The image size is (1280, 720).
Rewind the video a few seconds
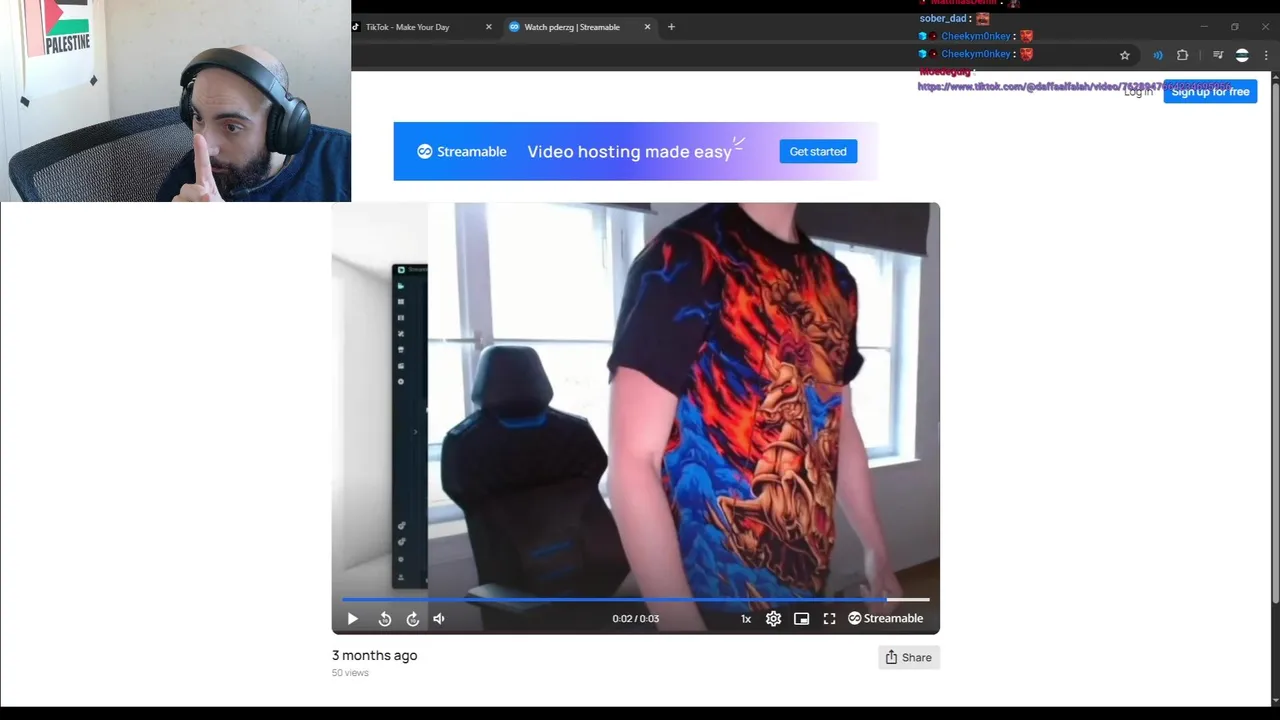pos(385,619)
